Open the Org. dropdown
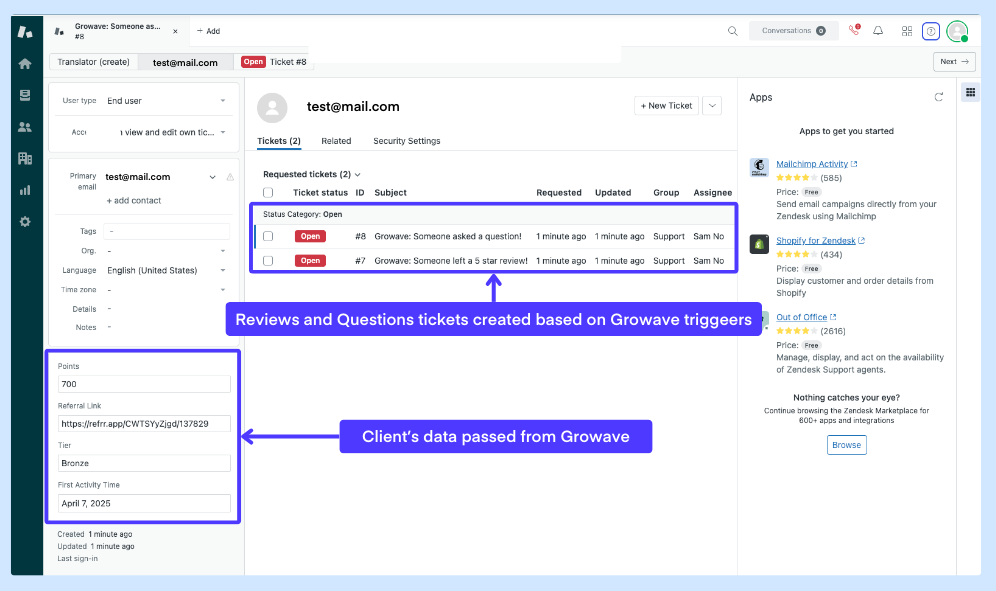This screenshot has width=996, height=591. pyautogui.click(x=166, y=251)
